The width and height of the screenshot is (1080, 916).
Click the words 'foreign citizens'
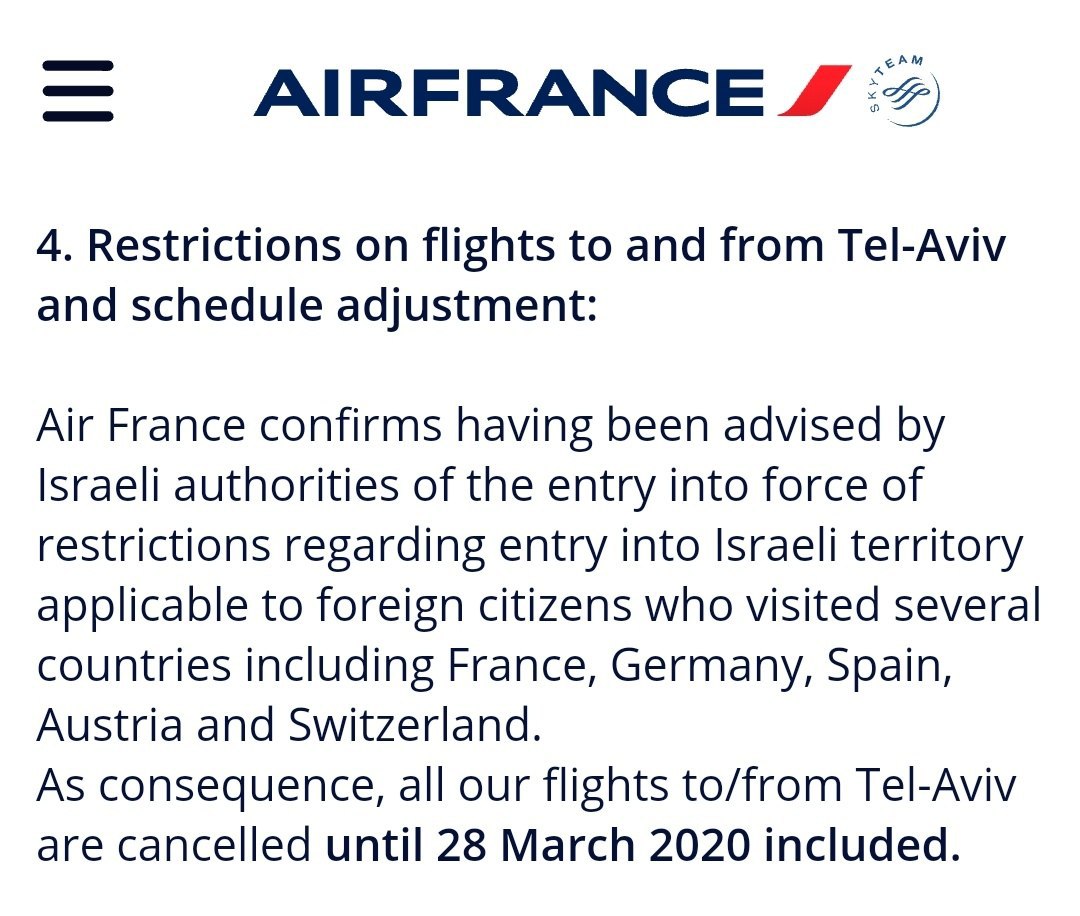click(x=474, y=606)
